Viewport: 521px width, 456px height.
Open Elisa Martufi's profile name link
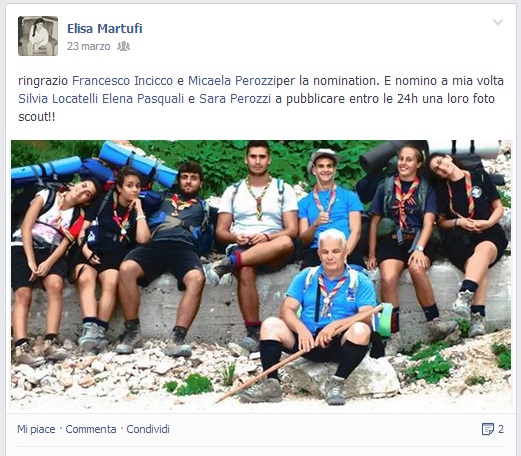(105, 29)
